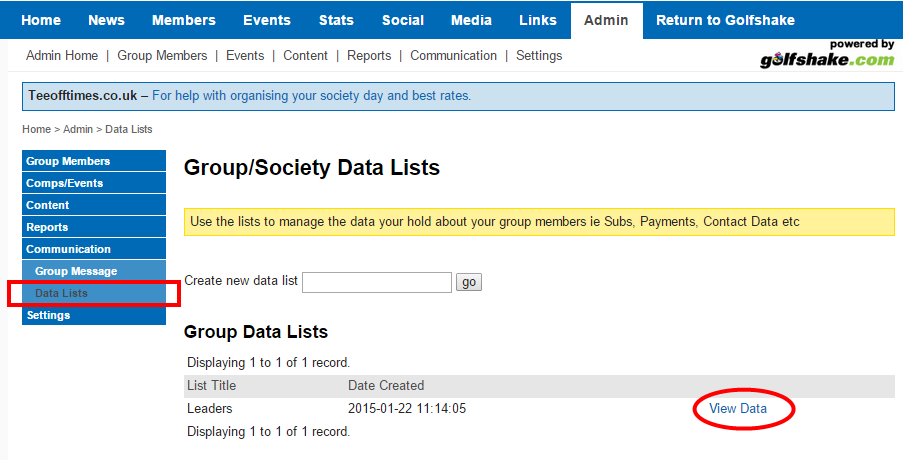Image resolution: width=903 pixels, height=460 pixels.
Task: Open the Communication submenu link in top bar
Action: [x=453, y=56]
